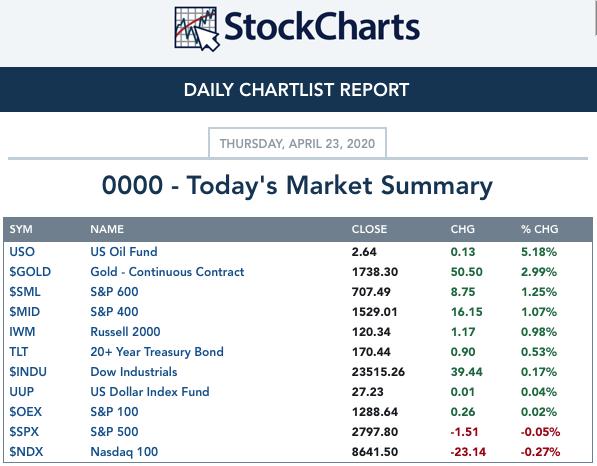Open the 0000 - Today's Market Summary heading
This screenshot has width=597, height=466.
tap(297, 185)
